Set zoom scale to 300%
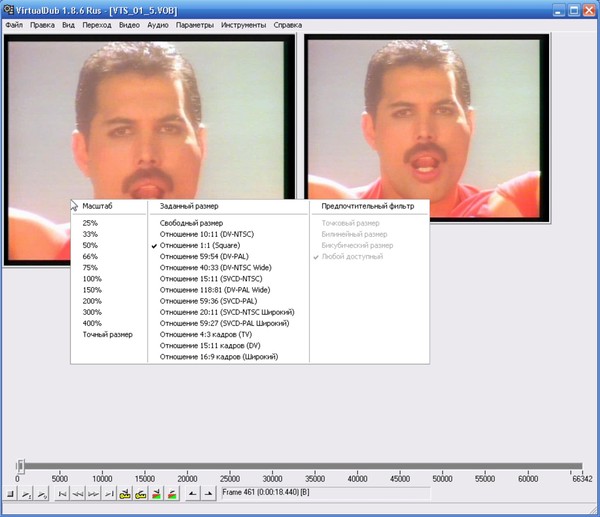This screenshot has width=600, height=517. pyautogui.click(x=92, y=312)
